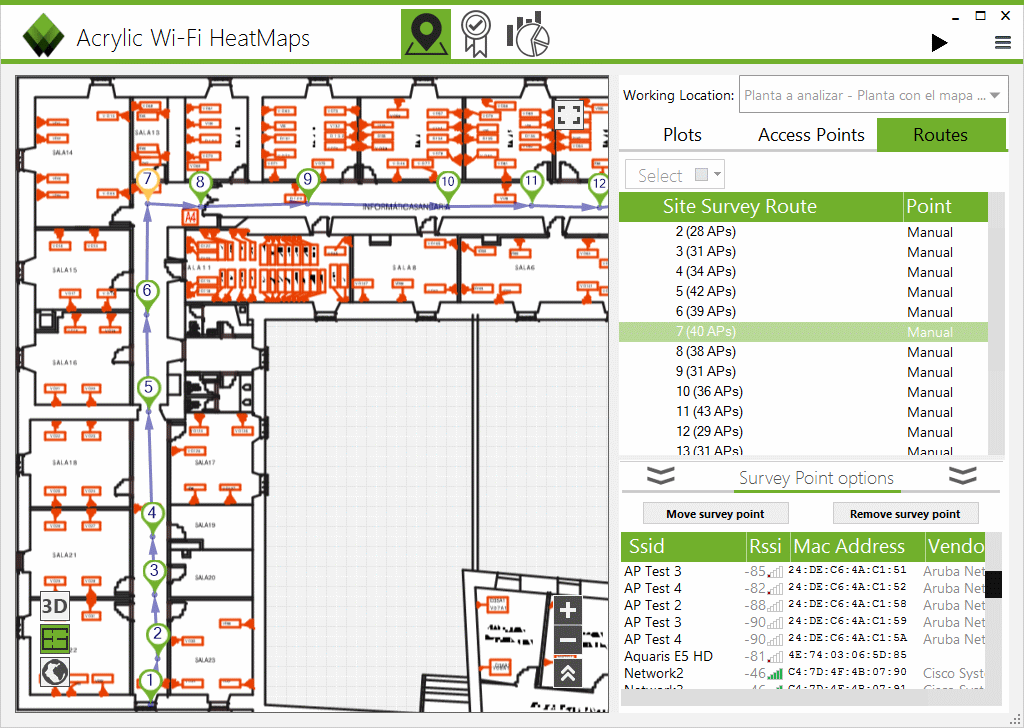Select the Aquaris E5 HD network row
Screen dimensions: 1024x728
[x=803, y=656]
